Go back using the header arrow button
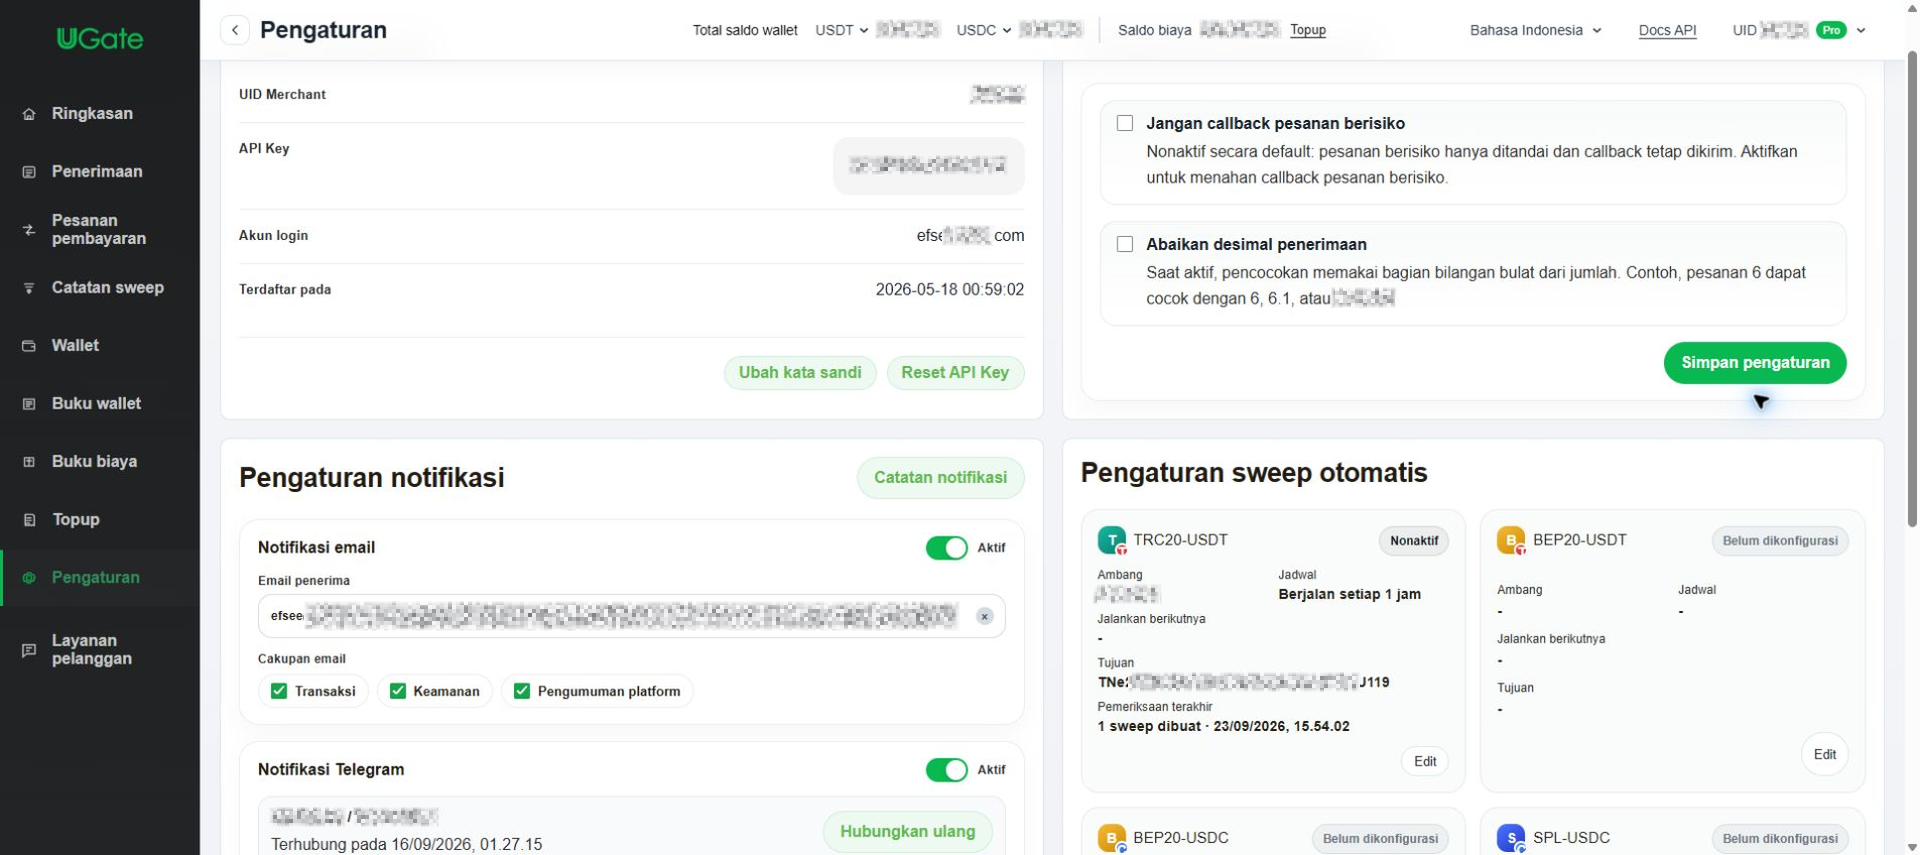This screenshot has width=1920, height=855. pos(235,30)
